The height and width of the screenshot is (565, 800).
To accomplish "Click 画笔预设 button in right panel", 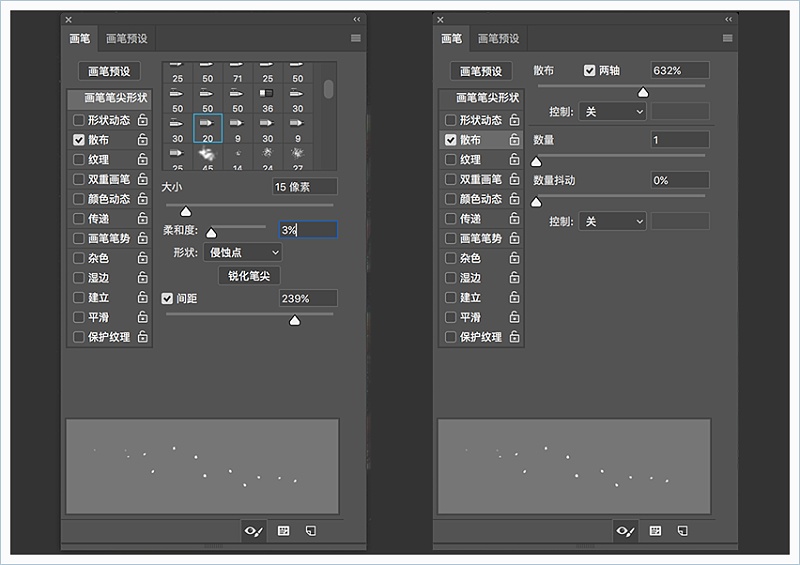I will [x=481, y=71].
